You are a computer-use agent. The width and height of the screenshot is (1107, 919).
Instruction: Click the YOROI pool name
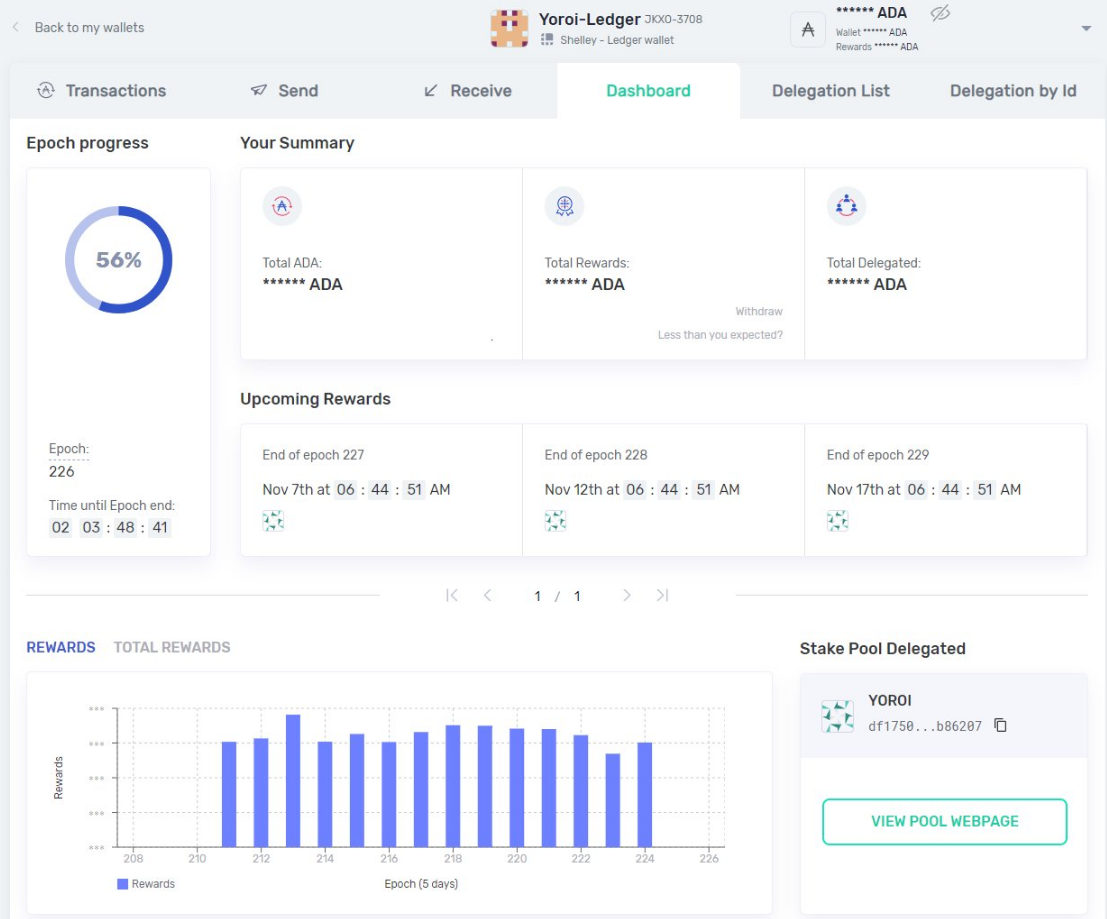click(x=890, y=700)
